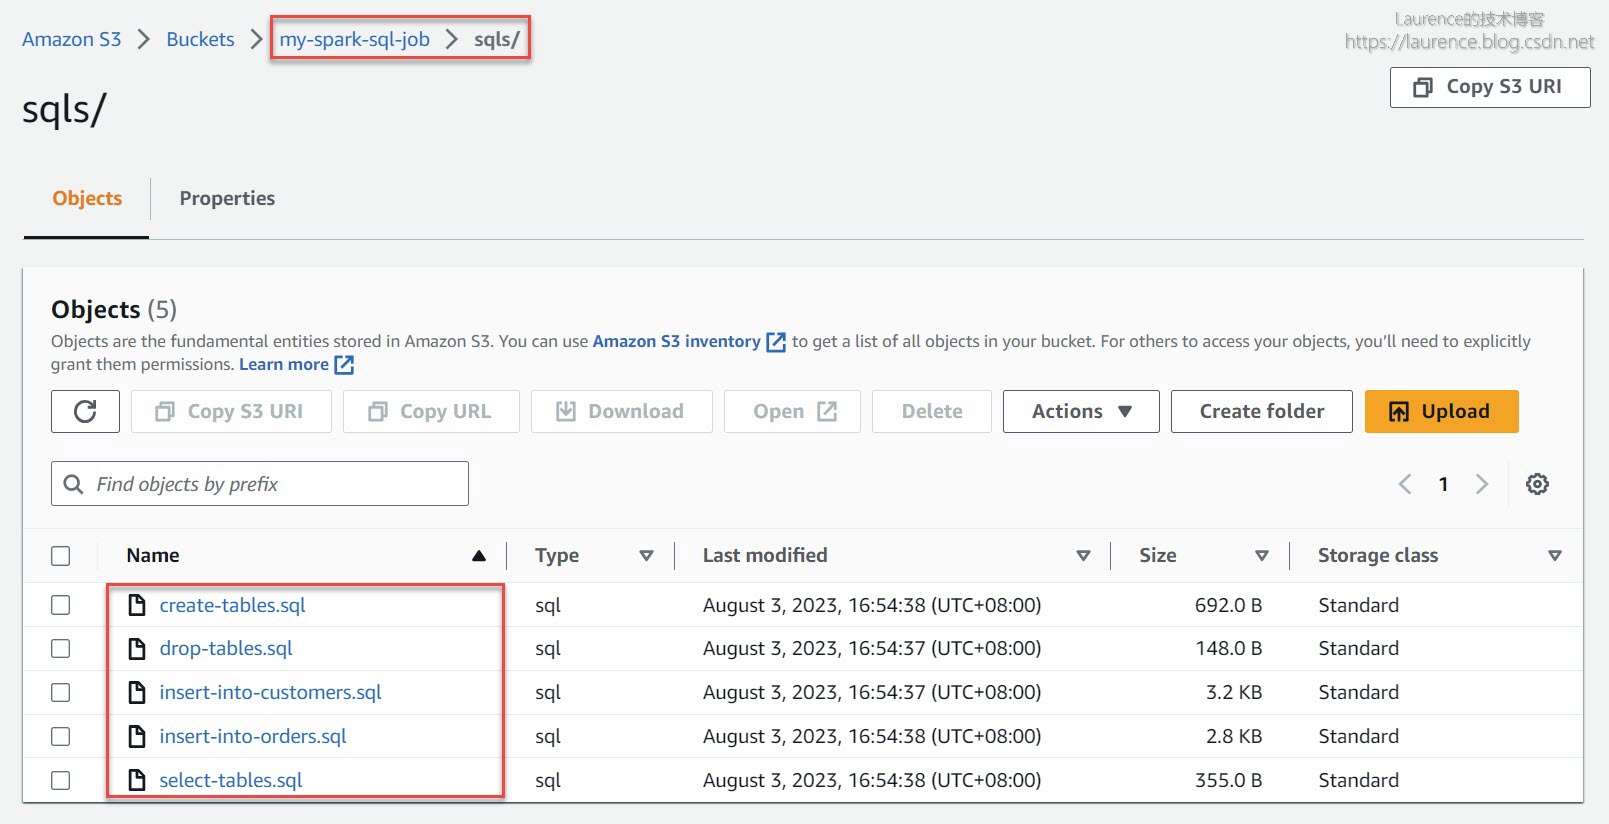
Task: Click the Copy URL toolbar button
Action: point(431,411)
